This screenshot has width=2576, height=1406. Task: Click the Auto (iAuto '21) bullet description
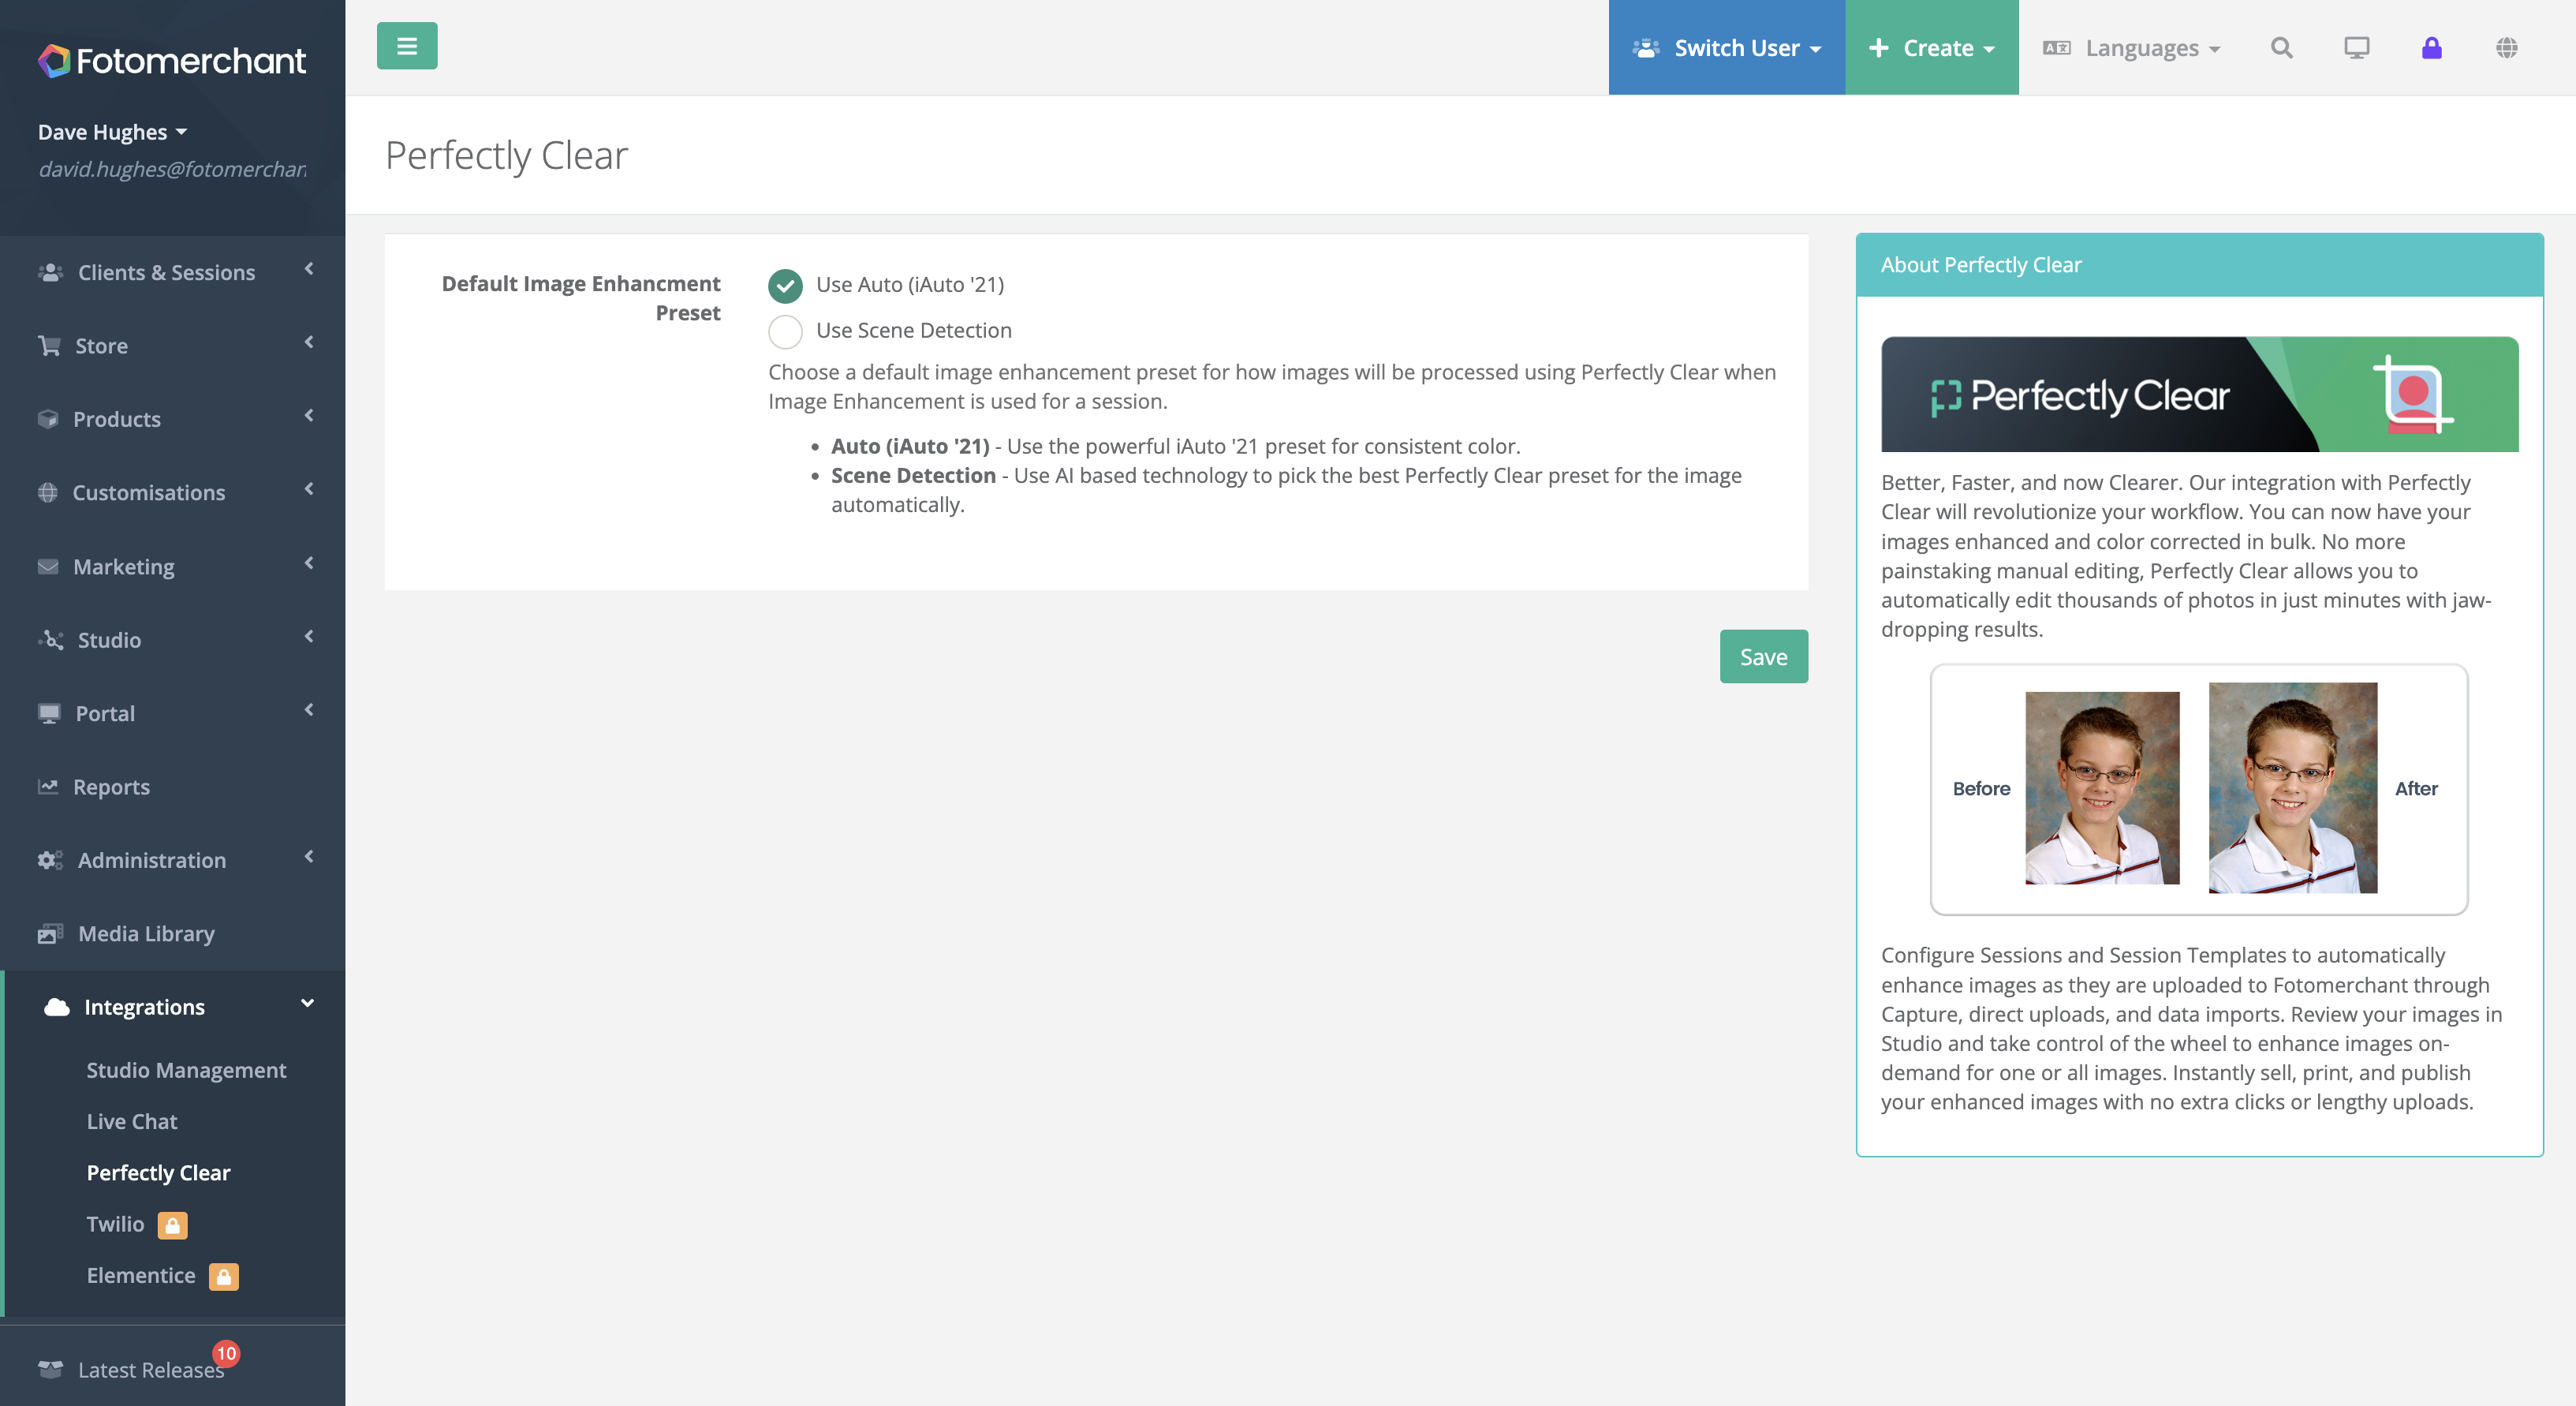1175,446
